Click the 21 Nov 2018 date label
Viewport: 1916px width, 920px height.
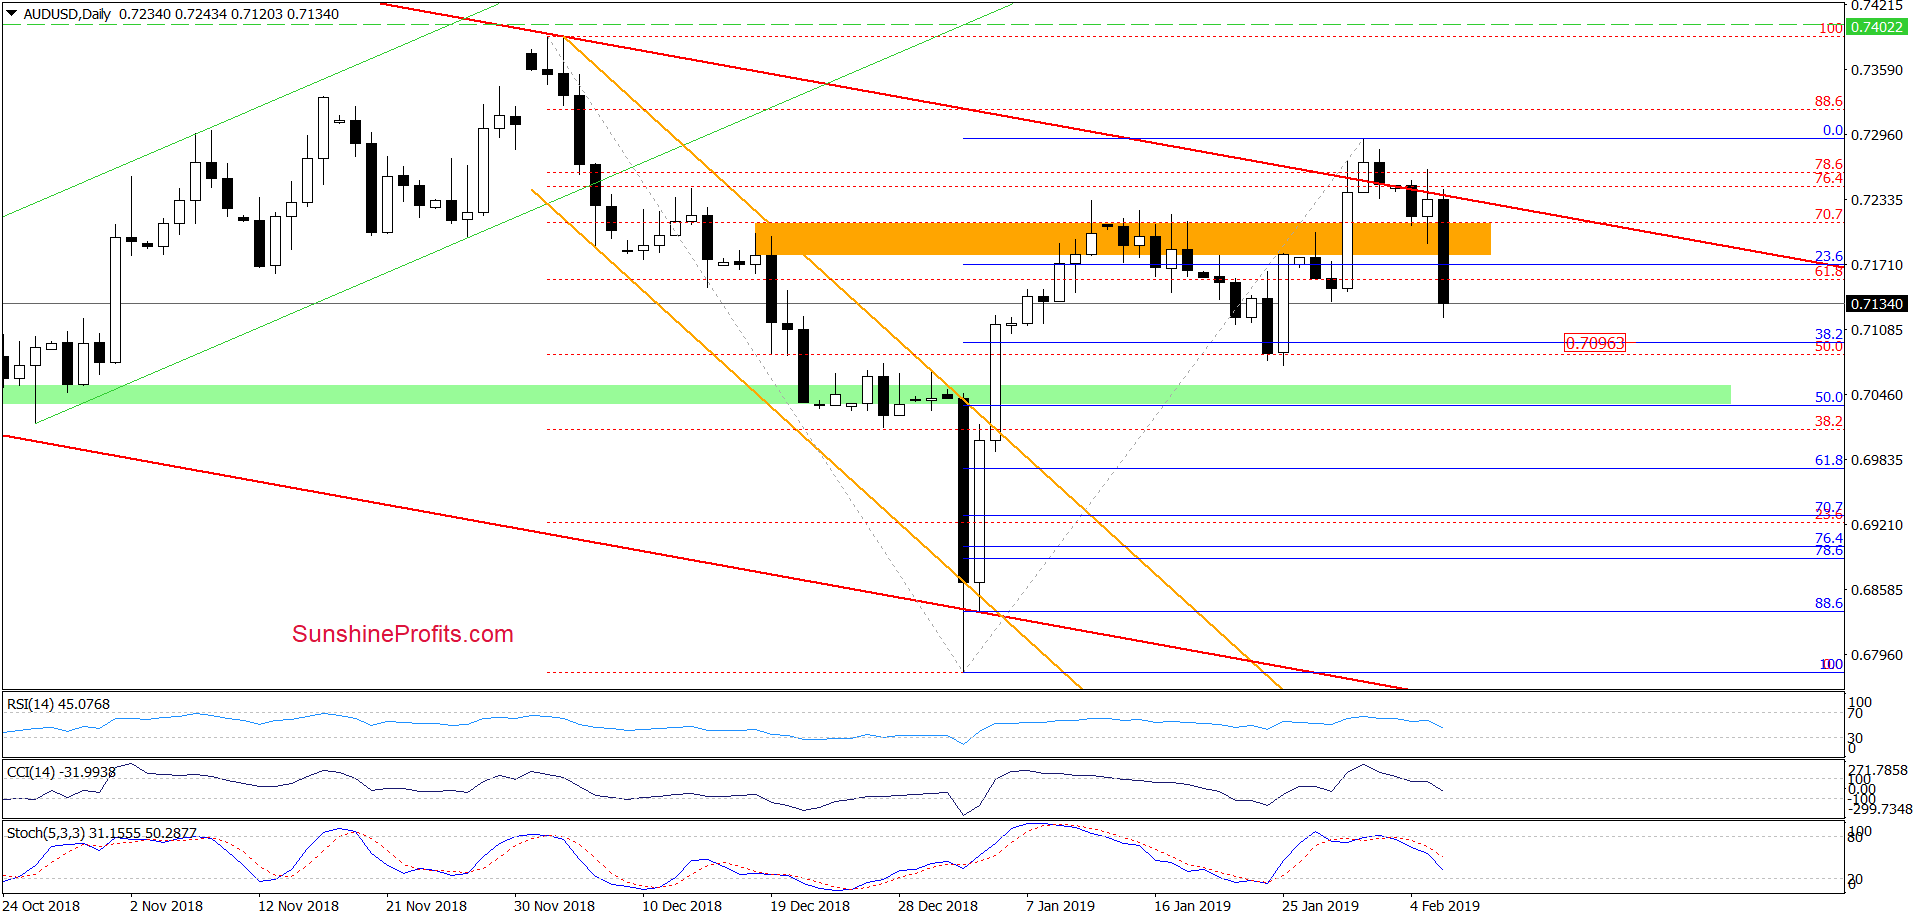tap(426, 906)
